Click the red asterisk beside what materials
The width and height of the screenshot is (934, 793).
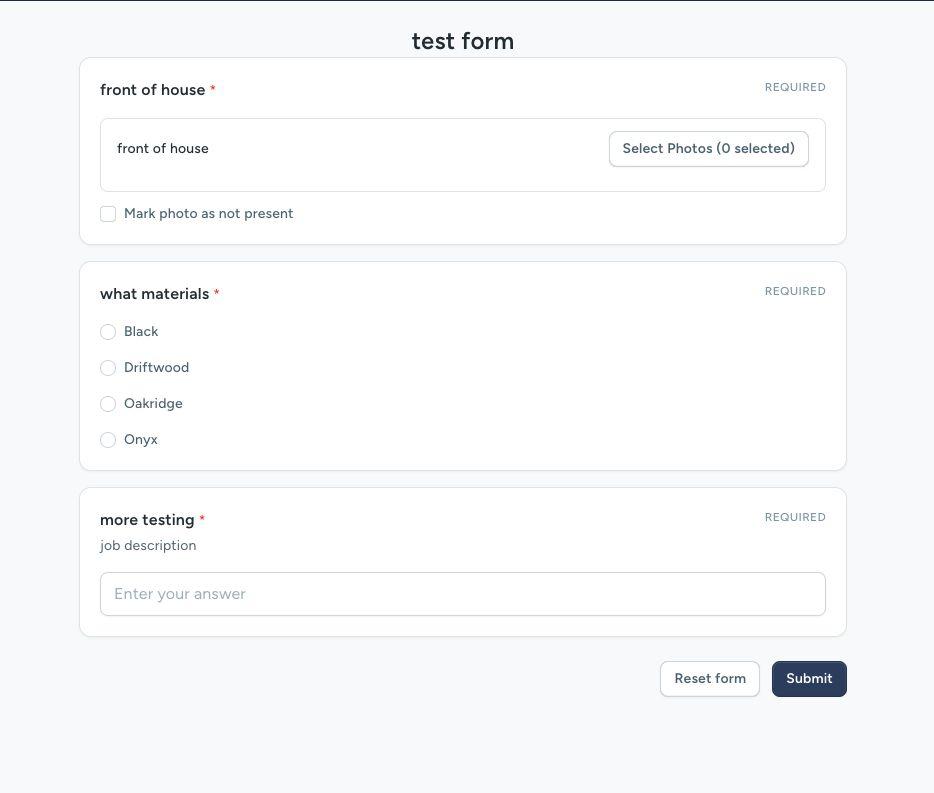point(217,293)
